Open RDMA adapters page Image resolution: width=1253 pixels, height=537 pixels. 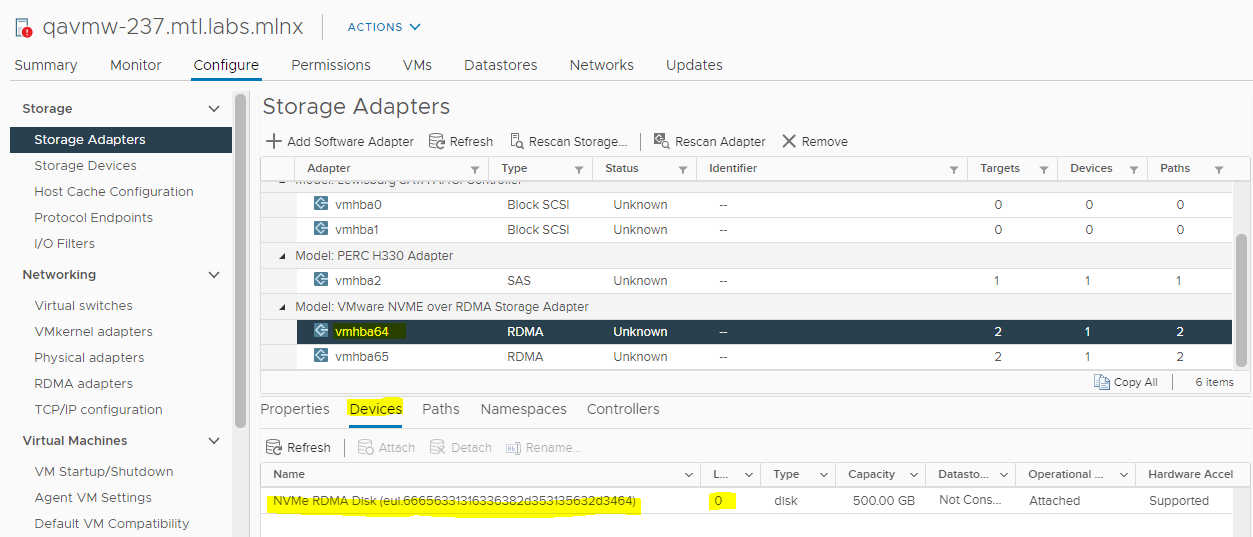pyautogui.click(x=83, y=384)
